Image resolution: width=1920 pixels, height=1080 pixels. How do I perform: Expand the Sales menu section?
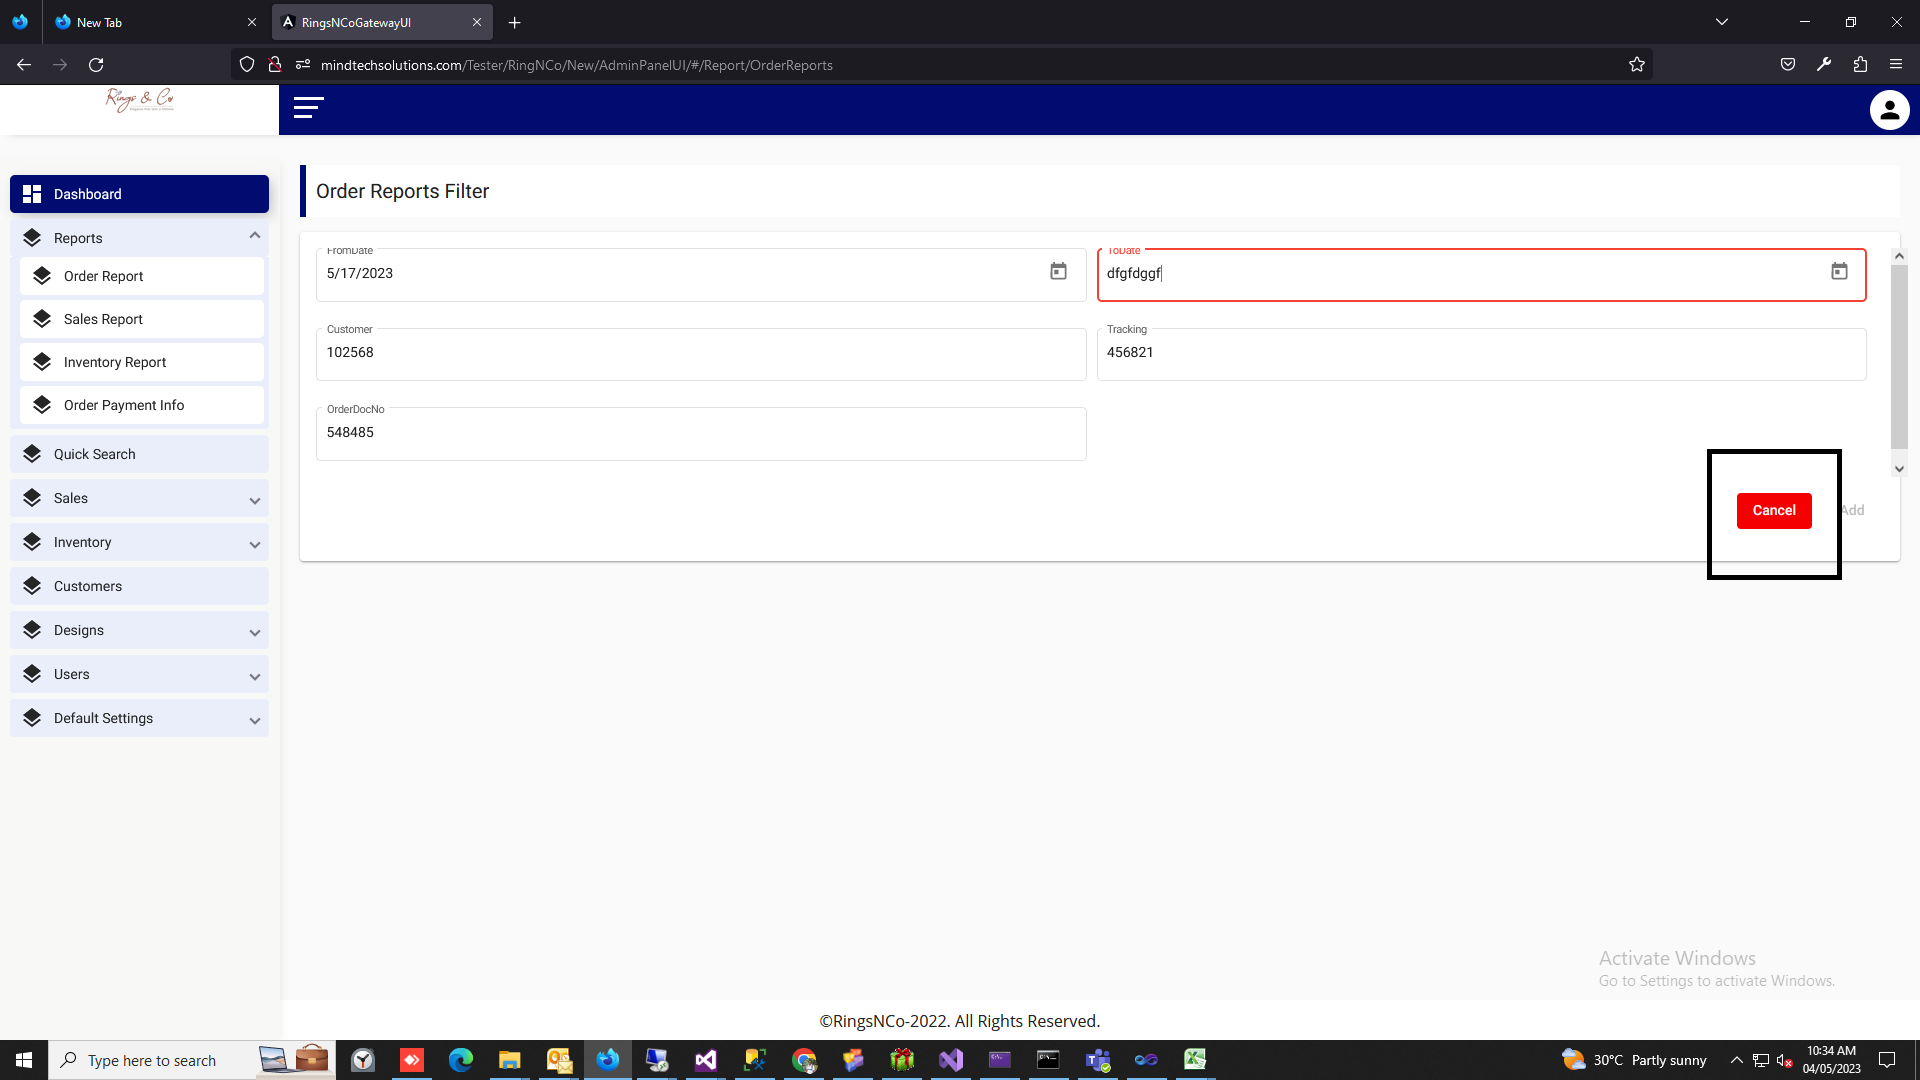[x=254, y=499]
